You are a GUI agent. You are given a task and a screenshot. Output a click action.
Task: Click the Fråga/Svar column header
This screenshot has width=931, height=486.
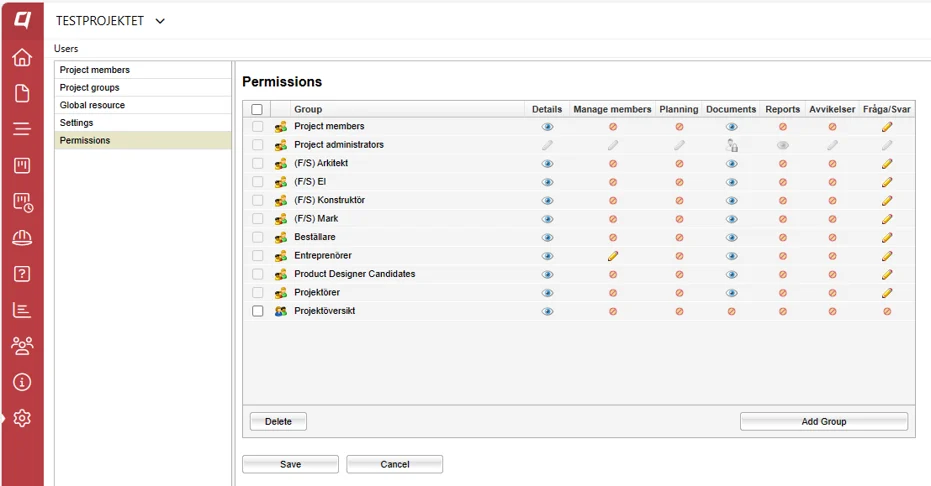[x=886, y=109]
